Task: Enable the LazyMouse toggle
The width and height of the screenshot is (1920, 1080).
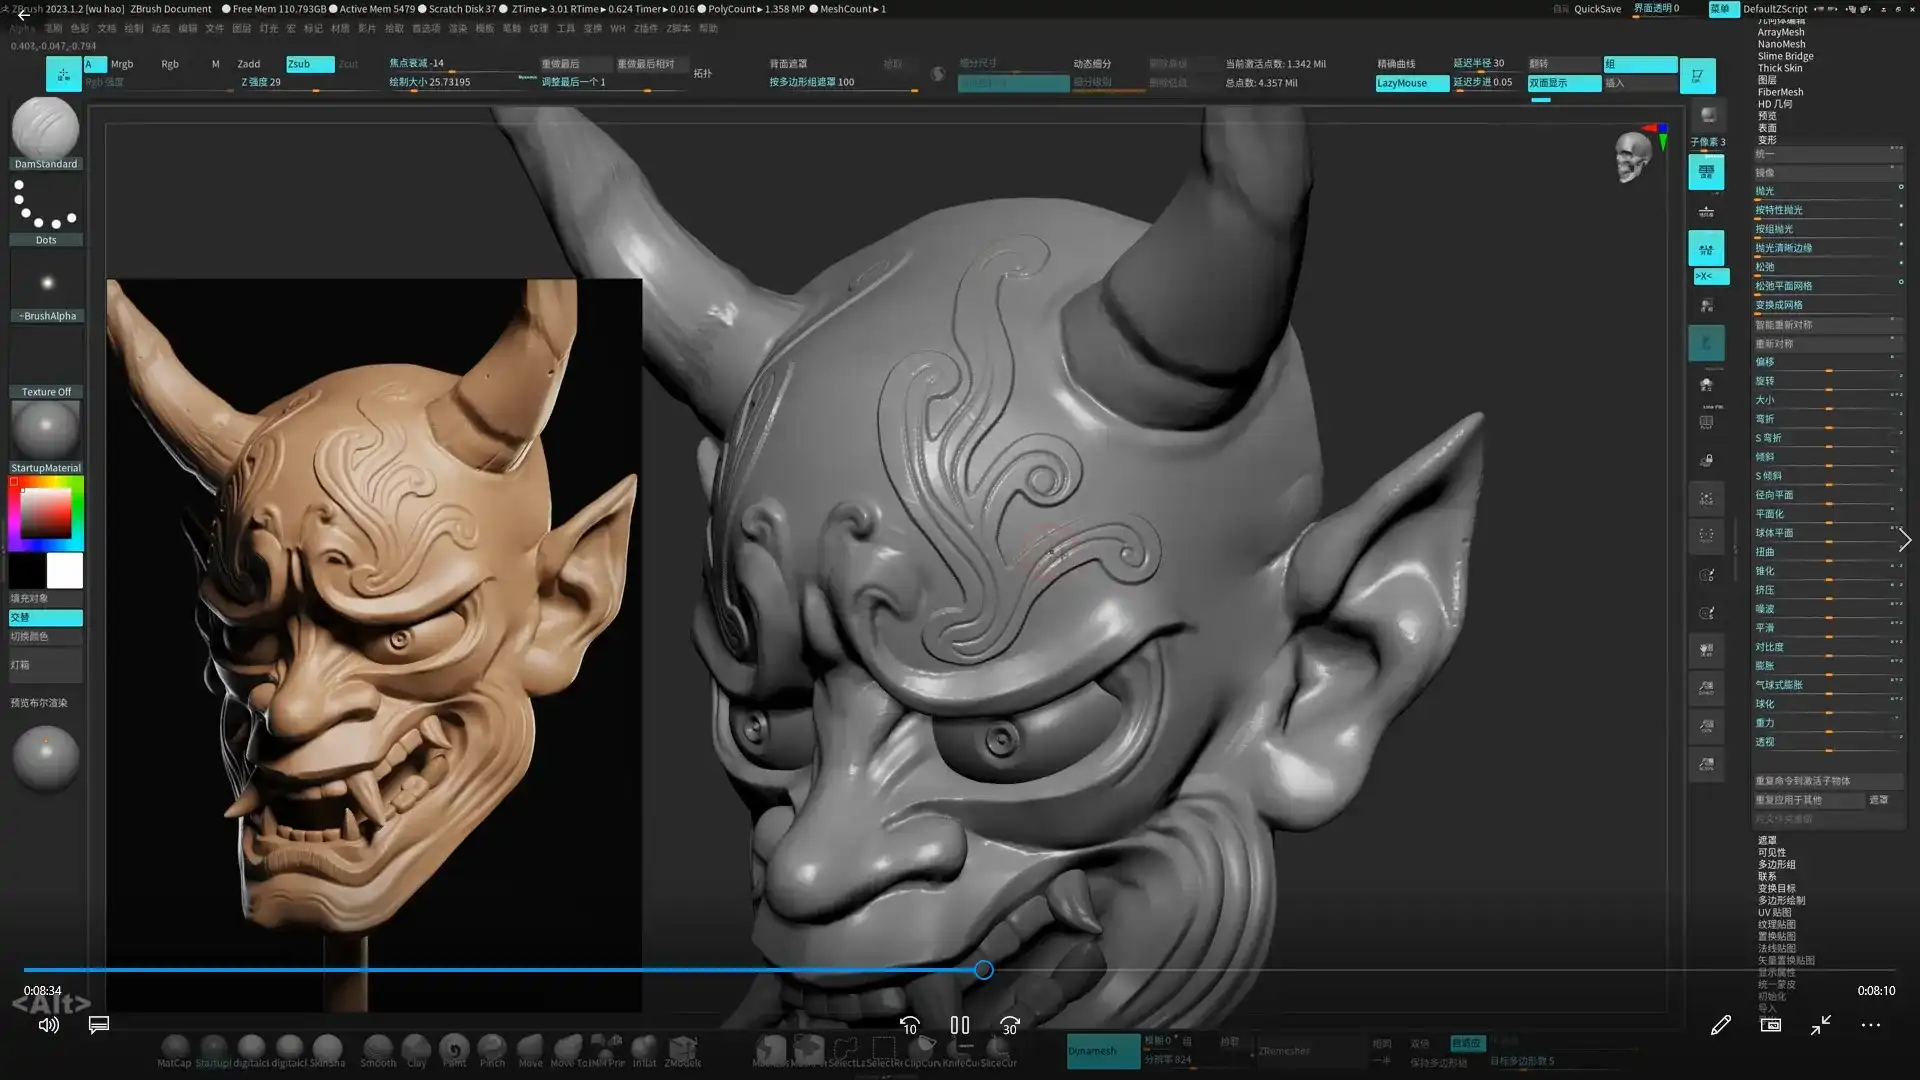Action: (x=1410, y=84)
